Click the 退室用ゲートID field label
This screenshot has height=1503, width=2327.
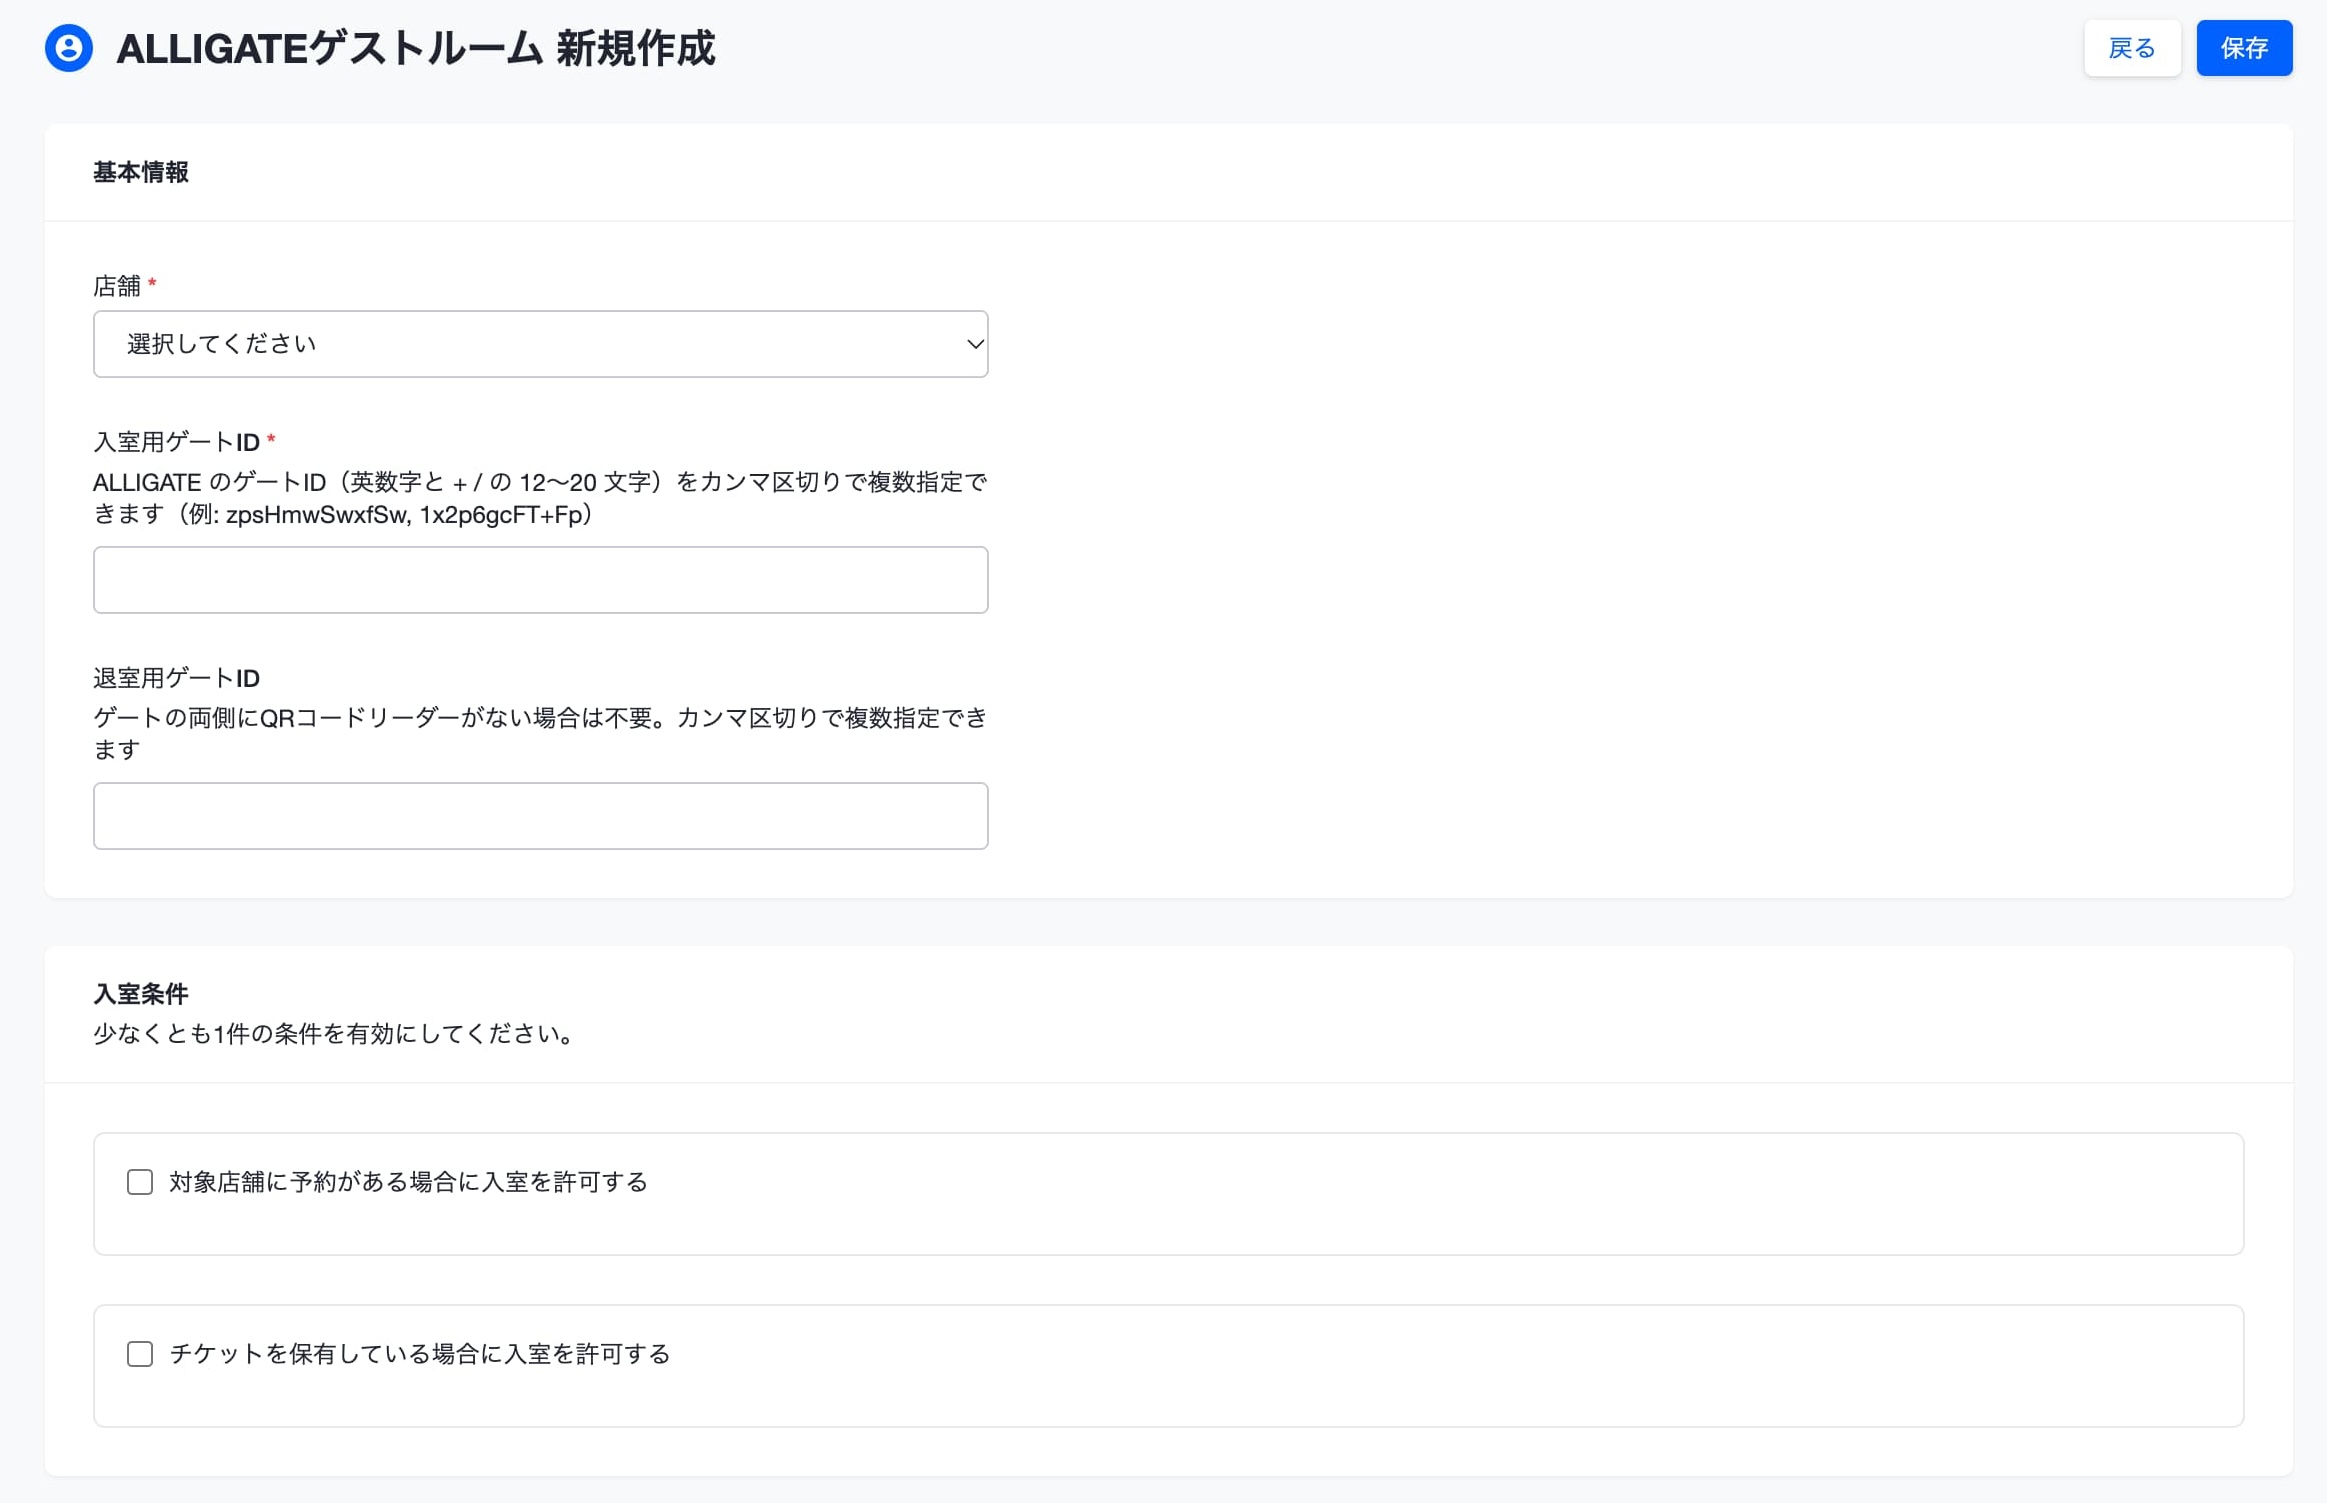click(x=176, y=678)
